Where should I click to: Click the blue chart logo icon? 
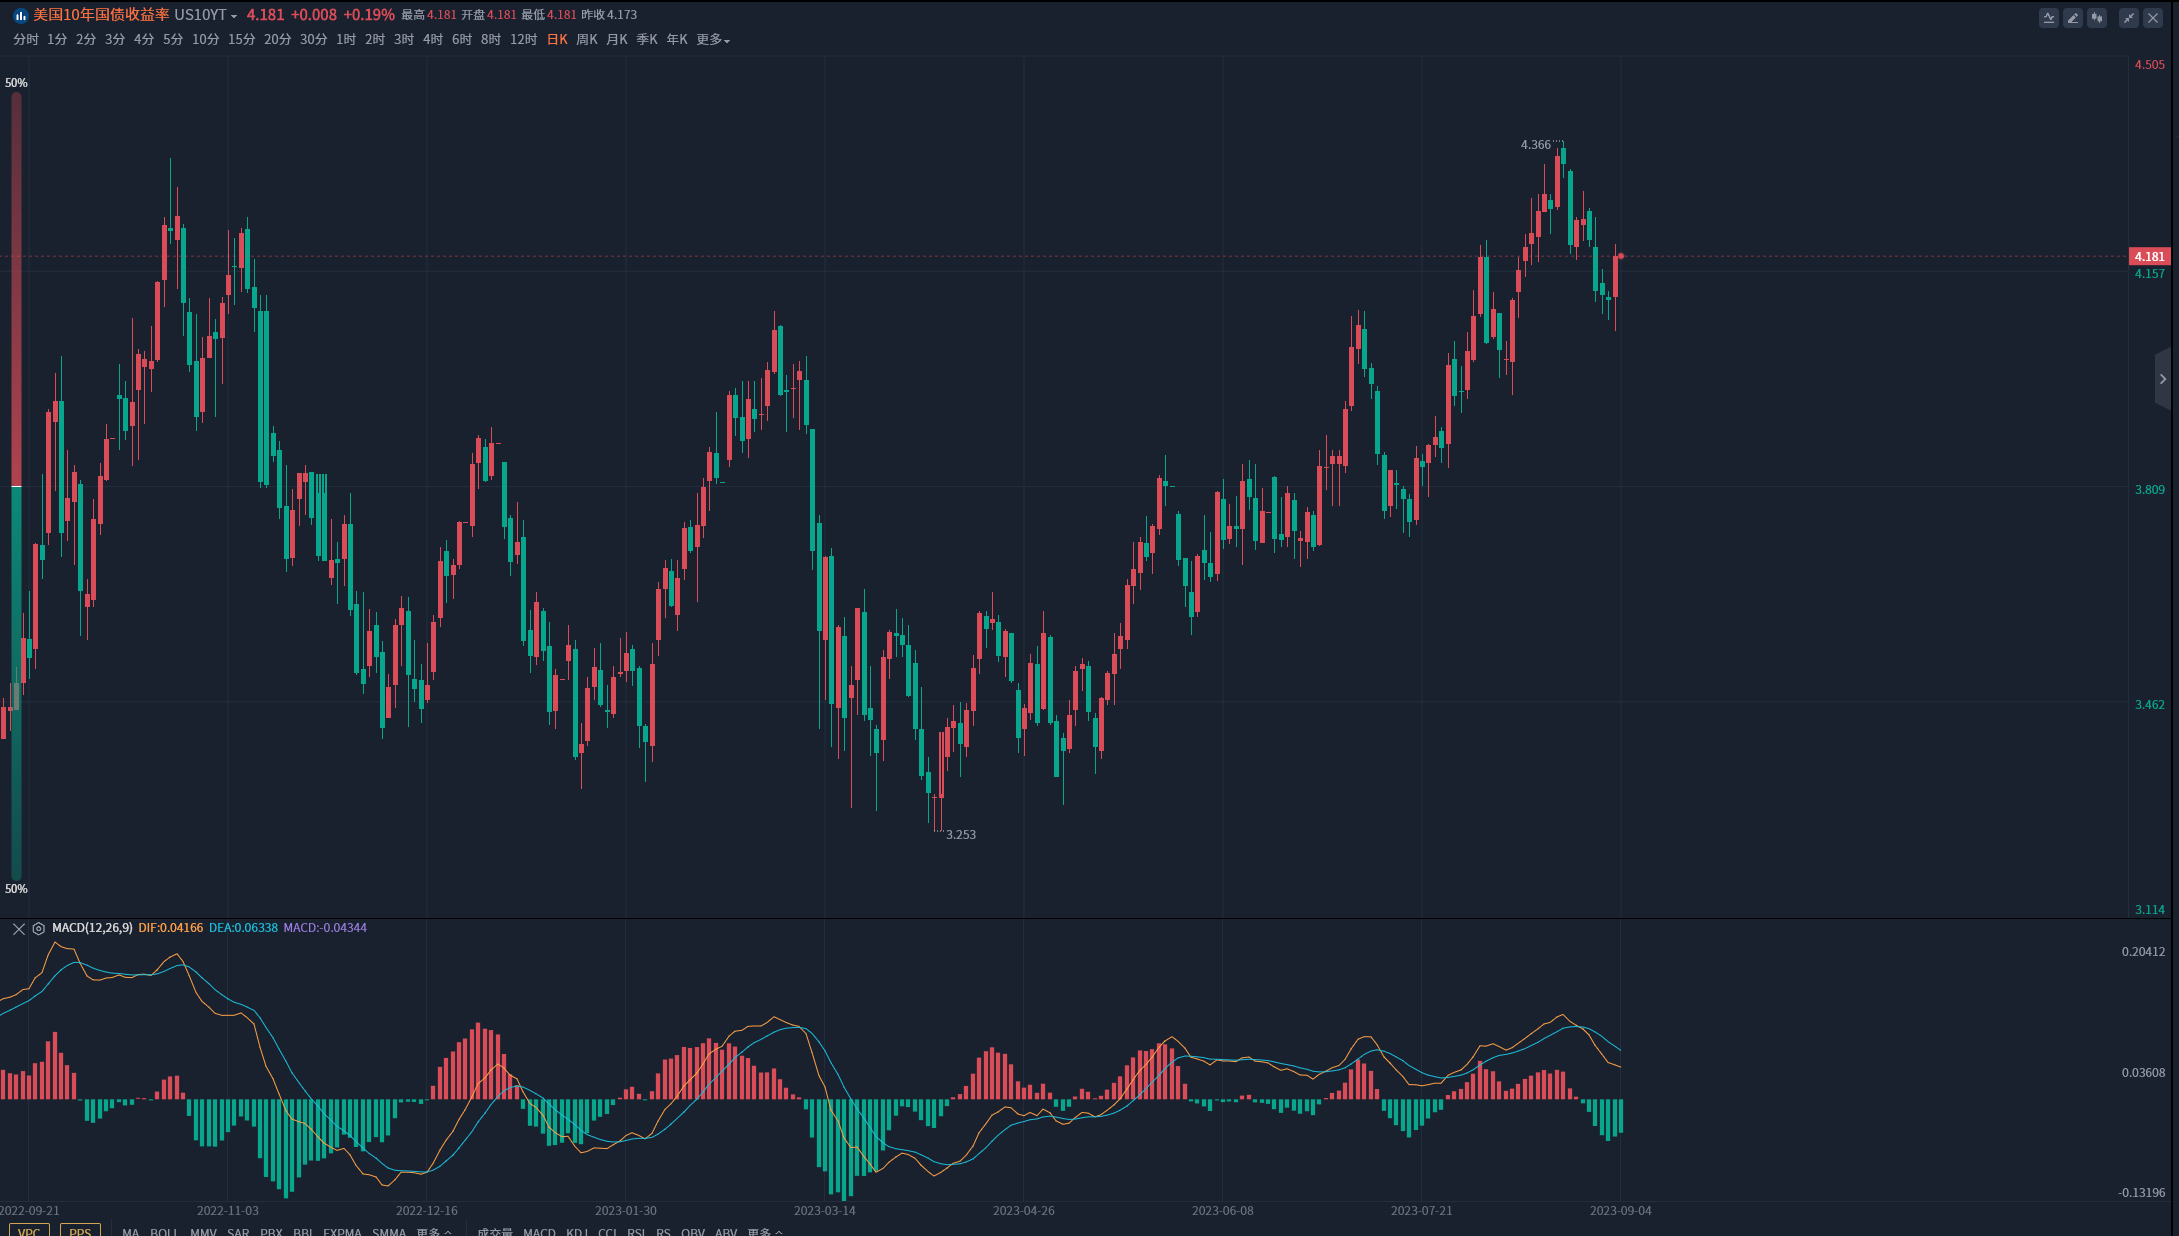click(20, 15)
